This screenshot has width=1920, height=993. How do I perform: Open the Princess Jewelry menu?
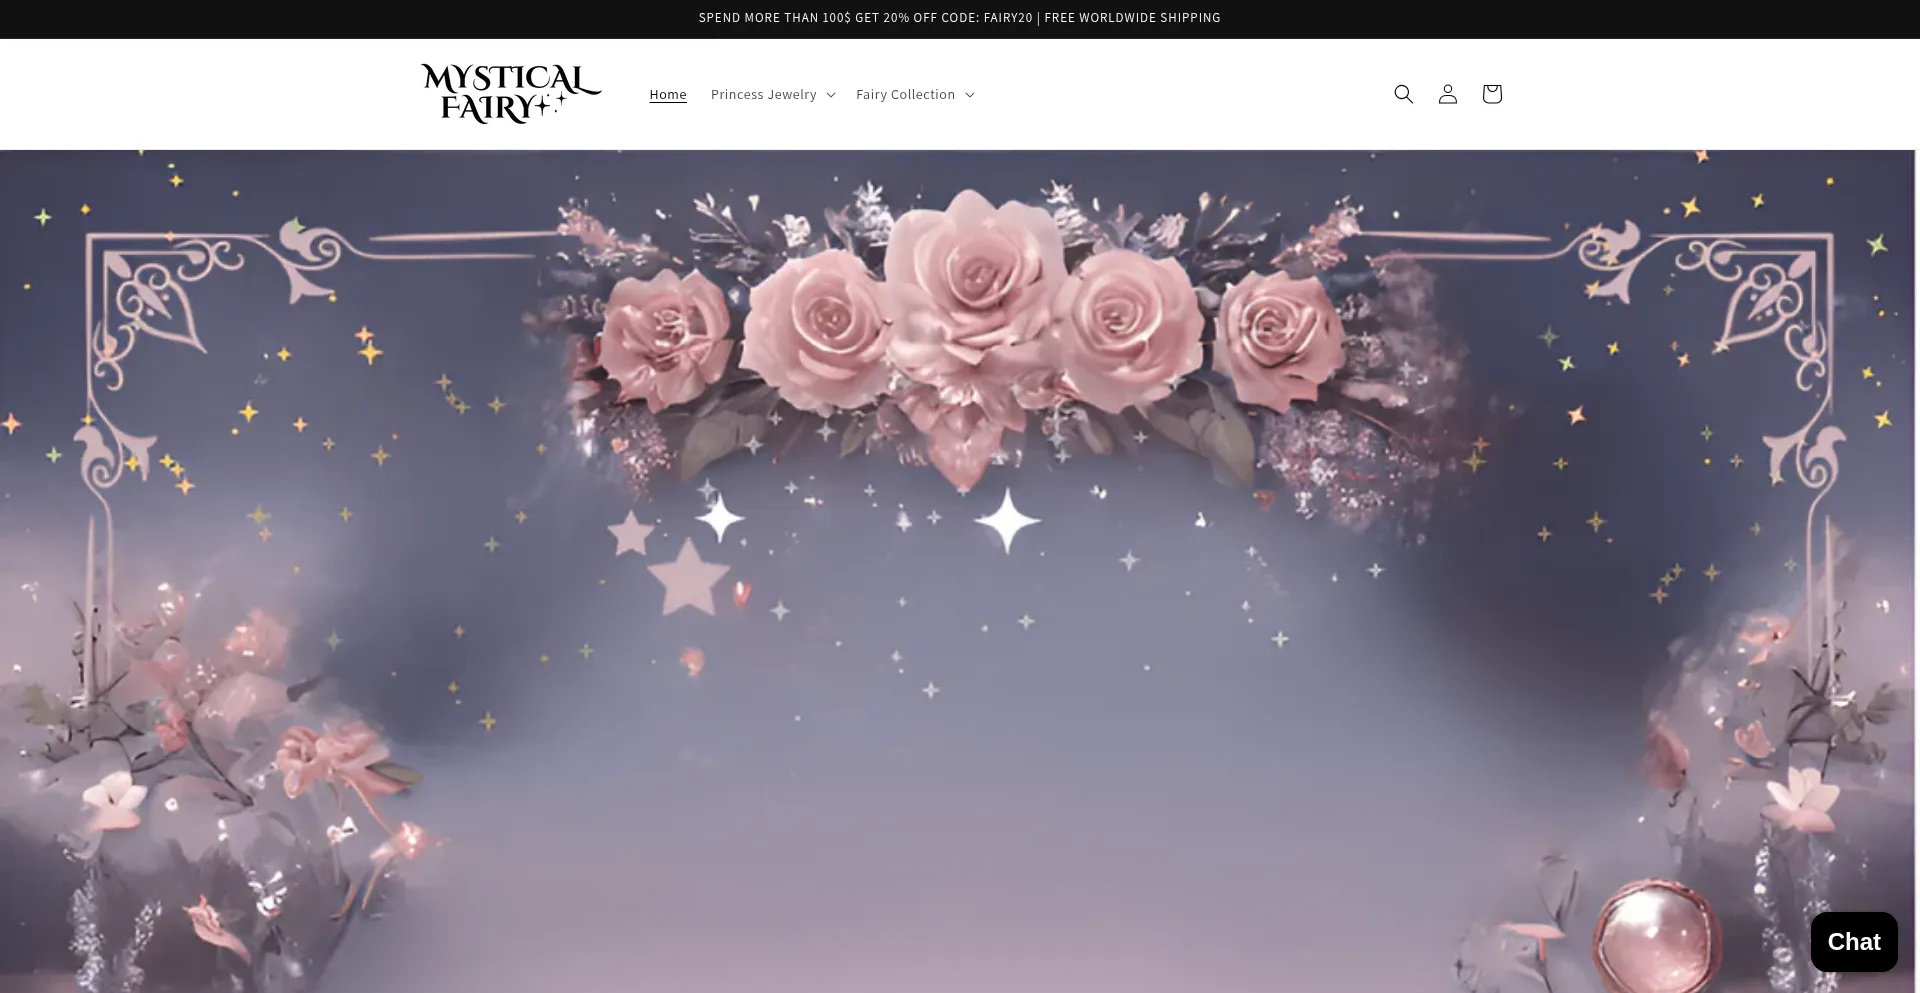(x=763, y=94)
